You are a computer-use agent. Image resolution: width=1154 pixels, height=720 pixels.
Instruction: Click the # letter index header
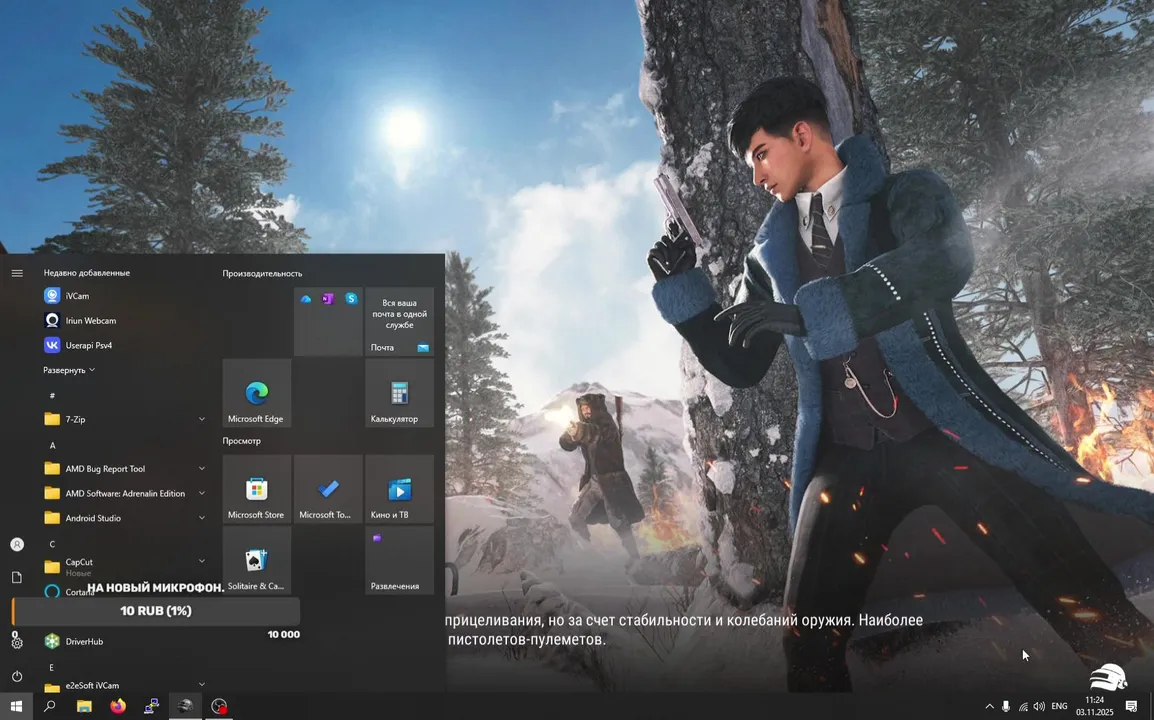tap(52, 395)
